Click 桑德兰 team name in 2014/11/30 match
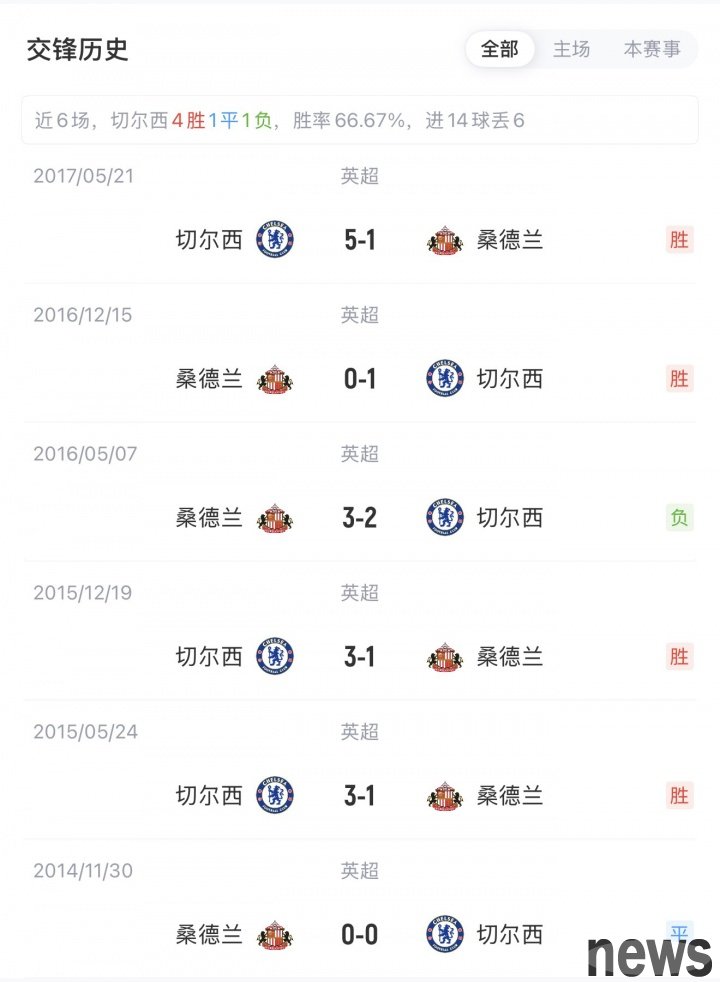Image resolution: width=720 pixels, height=982 pixels. tap(209, 935)
